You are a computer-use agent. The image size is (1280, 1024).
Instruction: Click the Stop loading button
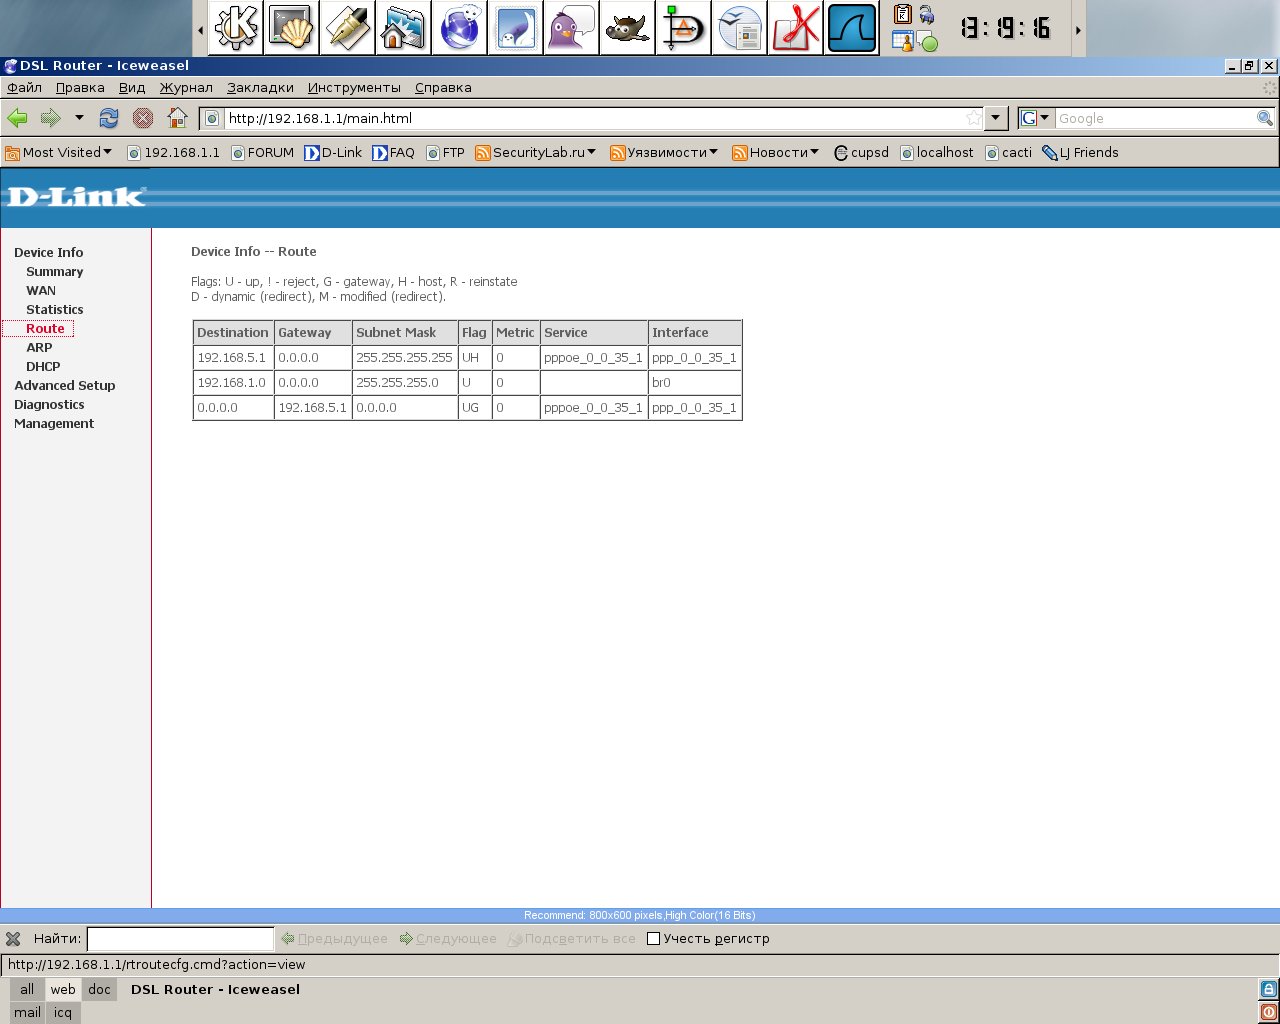tap(143, 118)
